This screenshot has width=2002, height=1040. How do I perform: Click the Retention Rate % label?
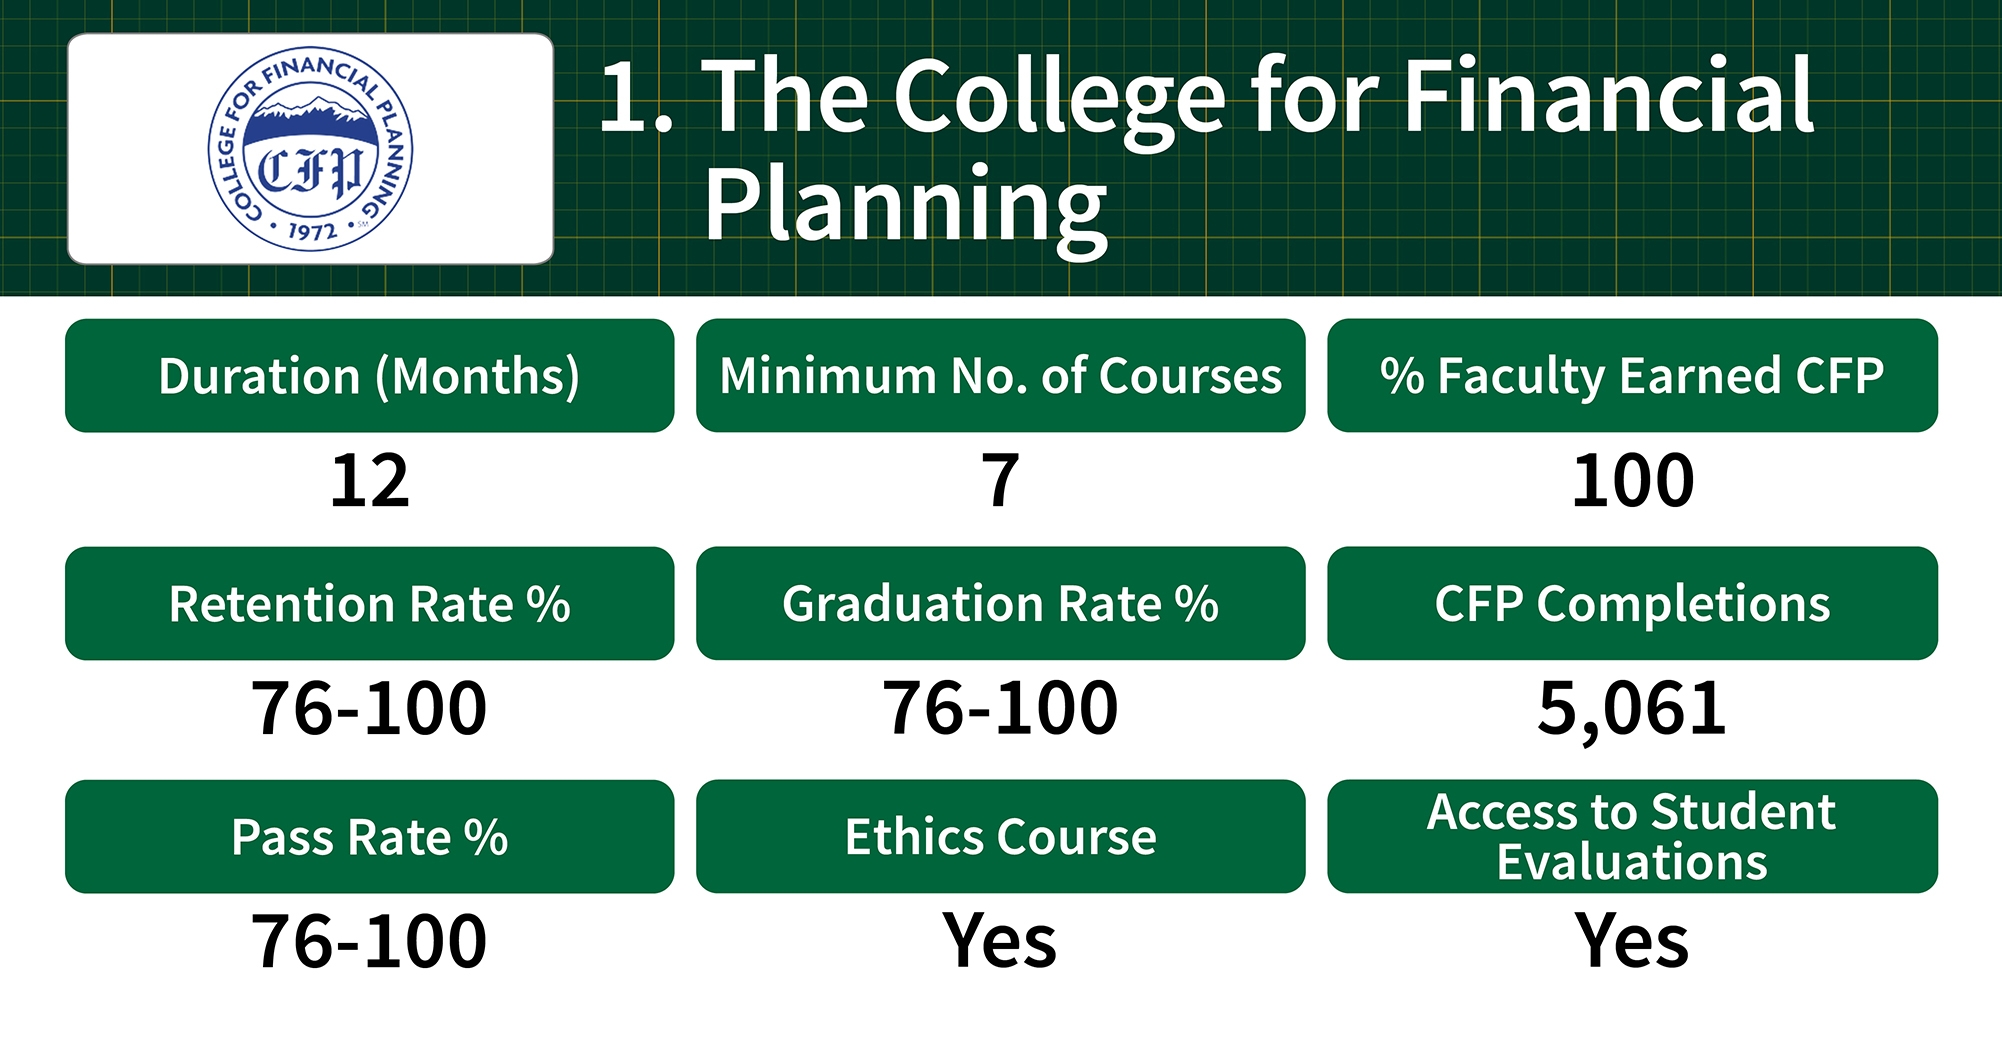coord(369,604)
